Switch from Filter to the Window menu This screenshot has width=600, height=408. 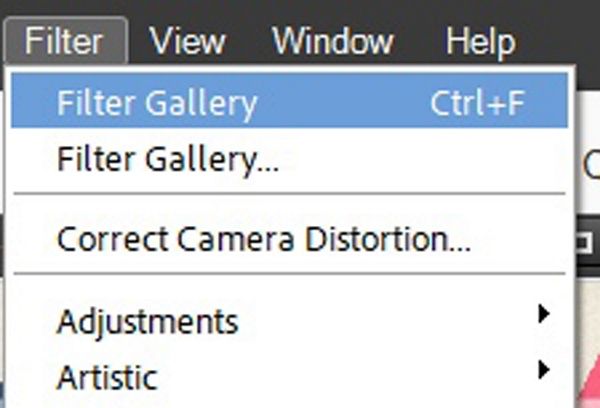[332, 41]
